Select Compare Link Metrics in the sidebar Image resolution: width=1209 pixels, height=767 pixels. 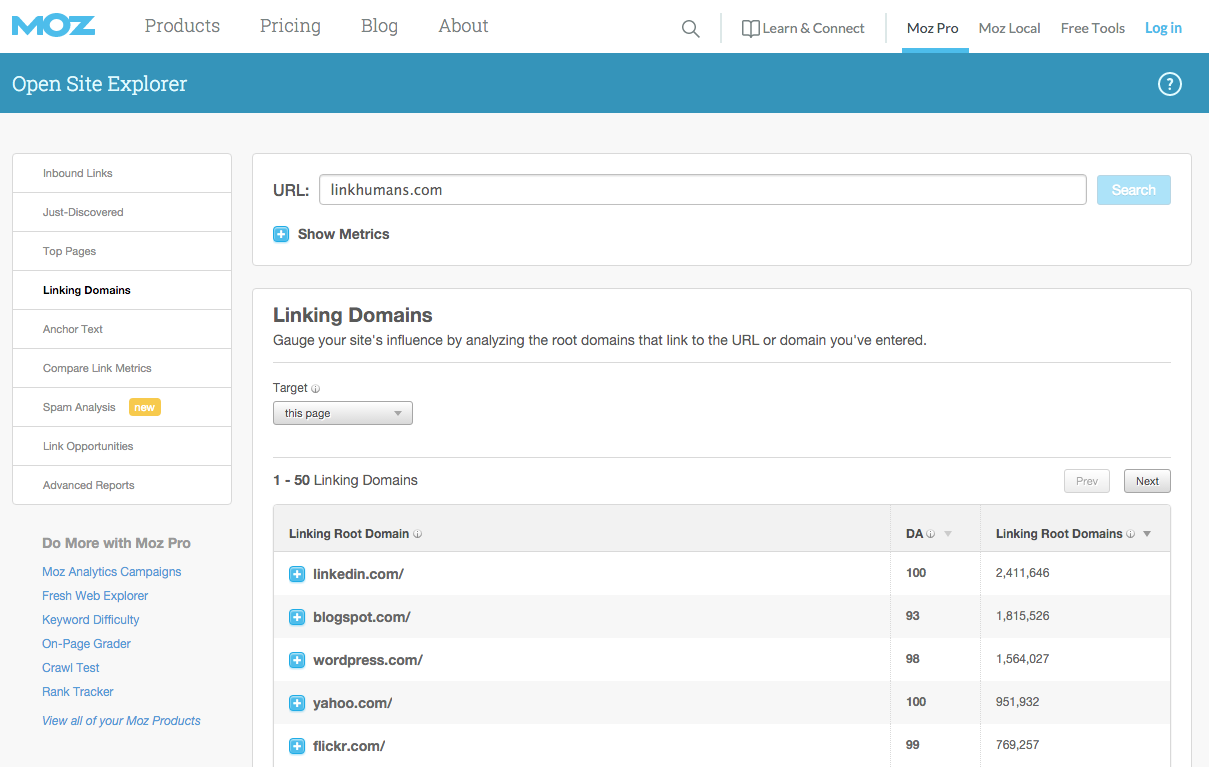122,368
